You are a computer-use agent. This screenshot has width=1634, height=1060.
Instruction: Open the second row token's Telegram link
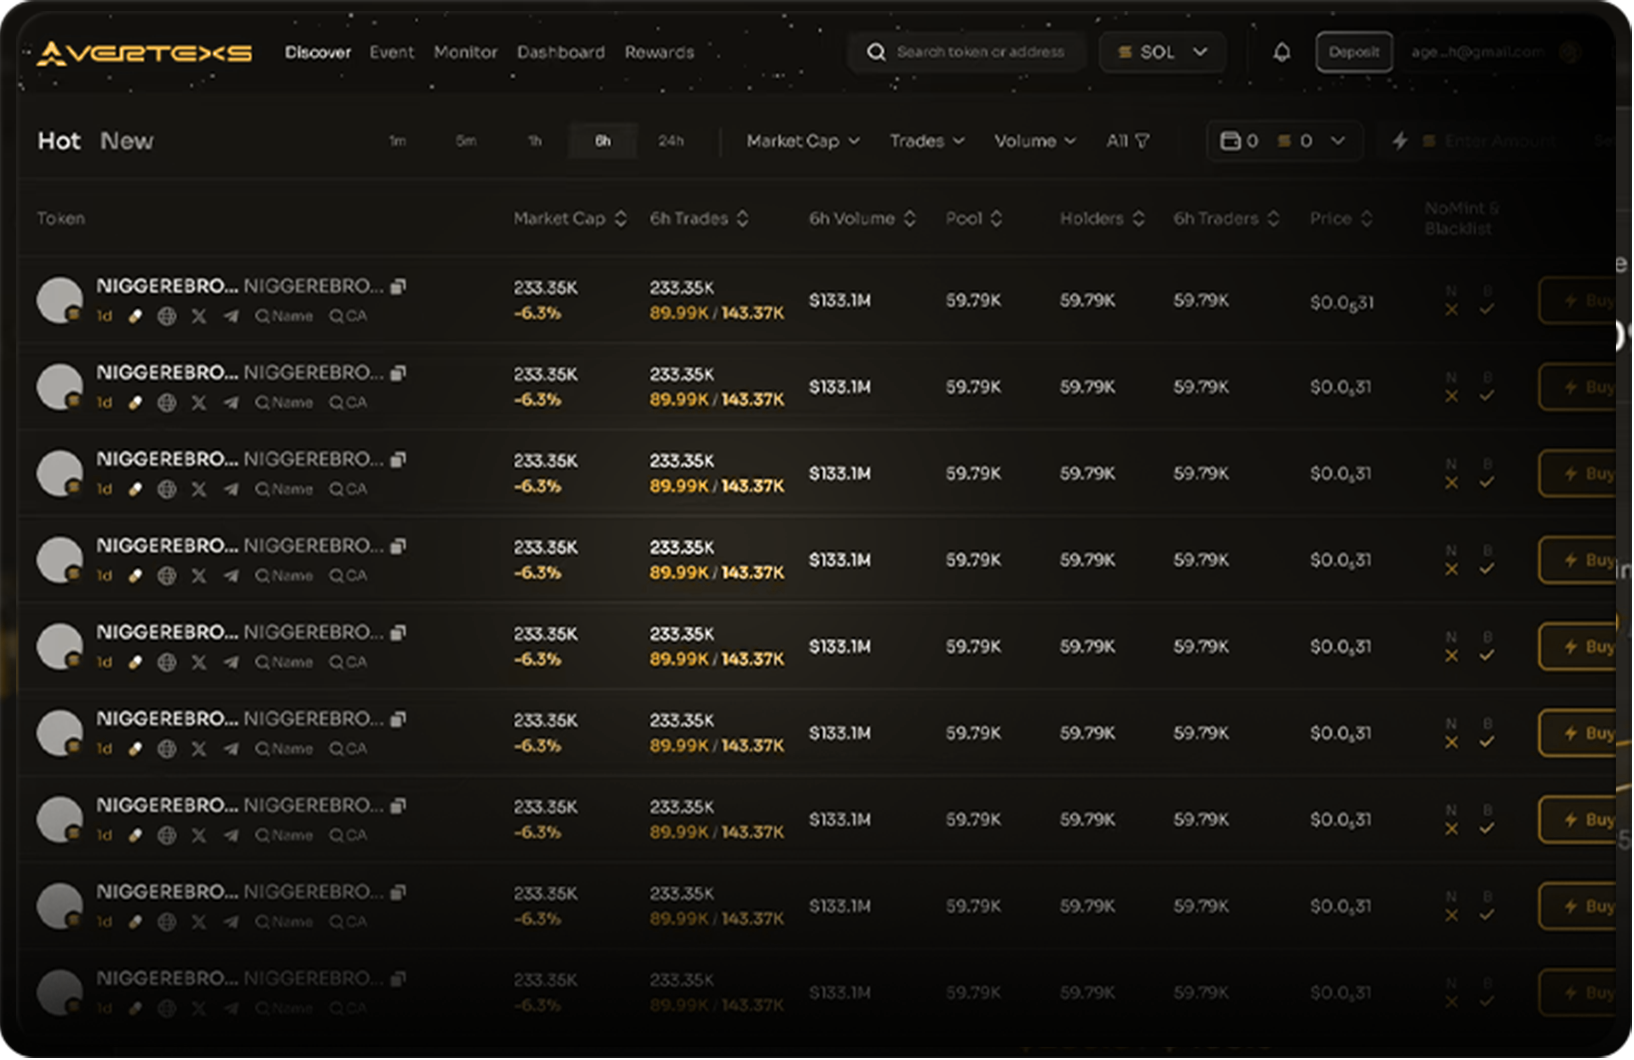click(231, 403)
